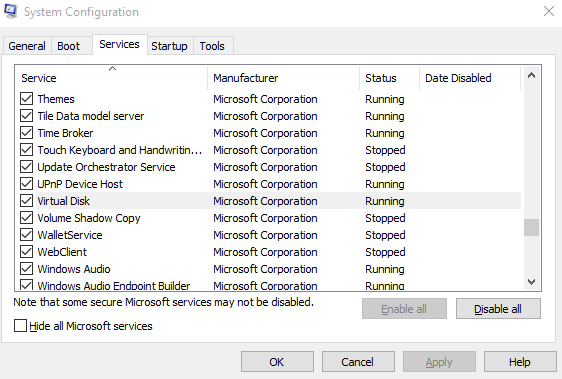The height and width of the screenshot is (379, 562).
Task: Toggle the Tile Data model server checkbox
Action: (27, 116)
